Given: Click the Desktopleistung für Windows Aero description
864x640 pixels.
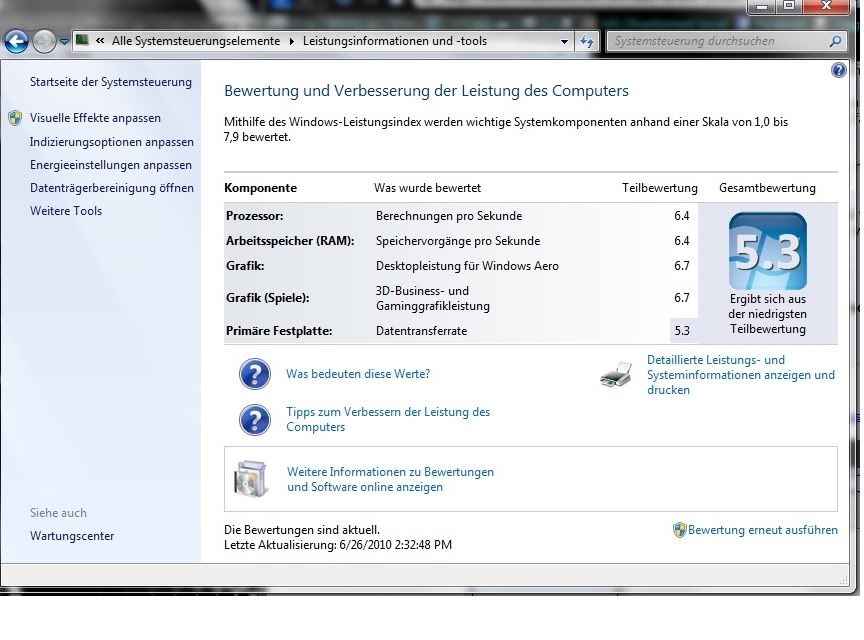Looking at the screenshot, I should coord(467,266).
